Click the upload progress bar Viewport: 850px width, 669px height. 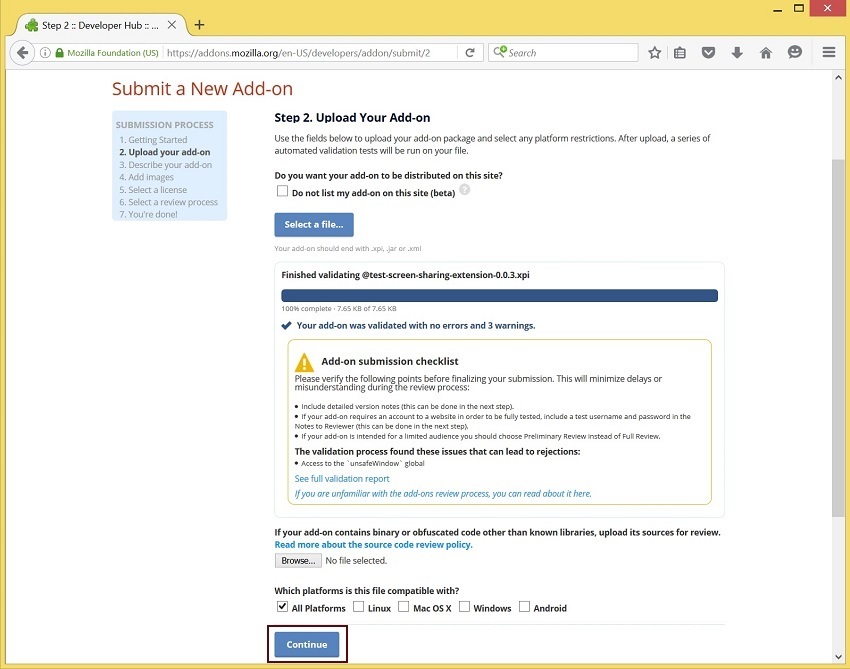click(x=499, y=295)
